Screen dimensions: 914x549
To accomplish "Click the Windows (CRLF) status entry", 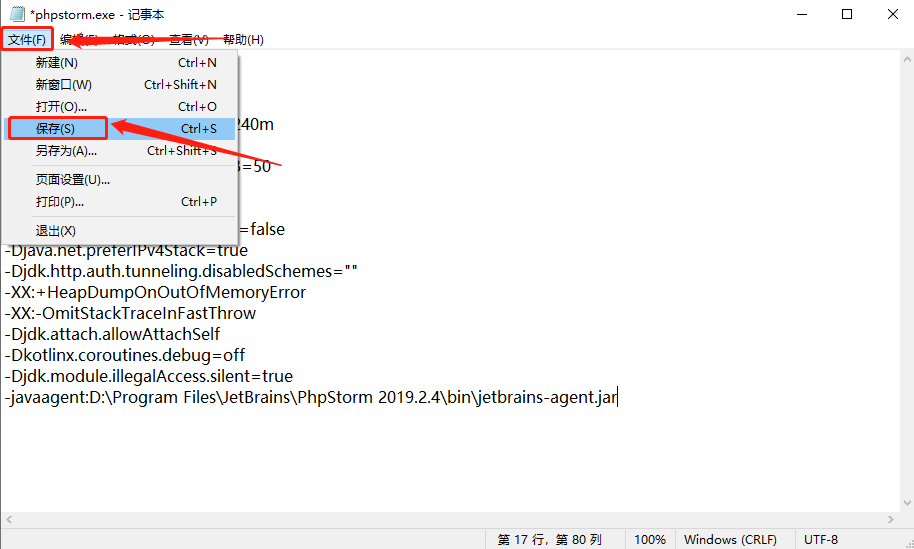I will (730, 540).
